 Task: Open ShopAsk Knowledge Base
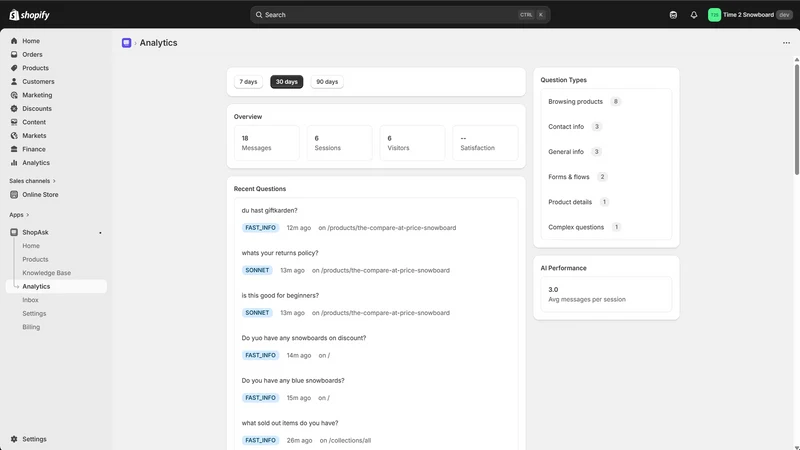46,273
